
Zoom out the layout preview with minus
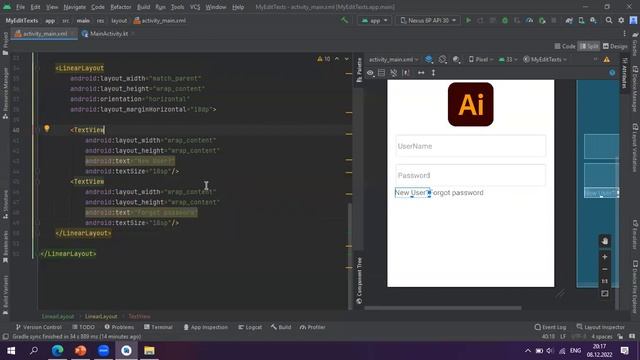click(x=604, y=269)
